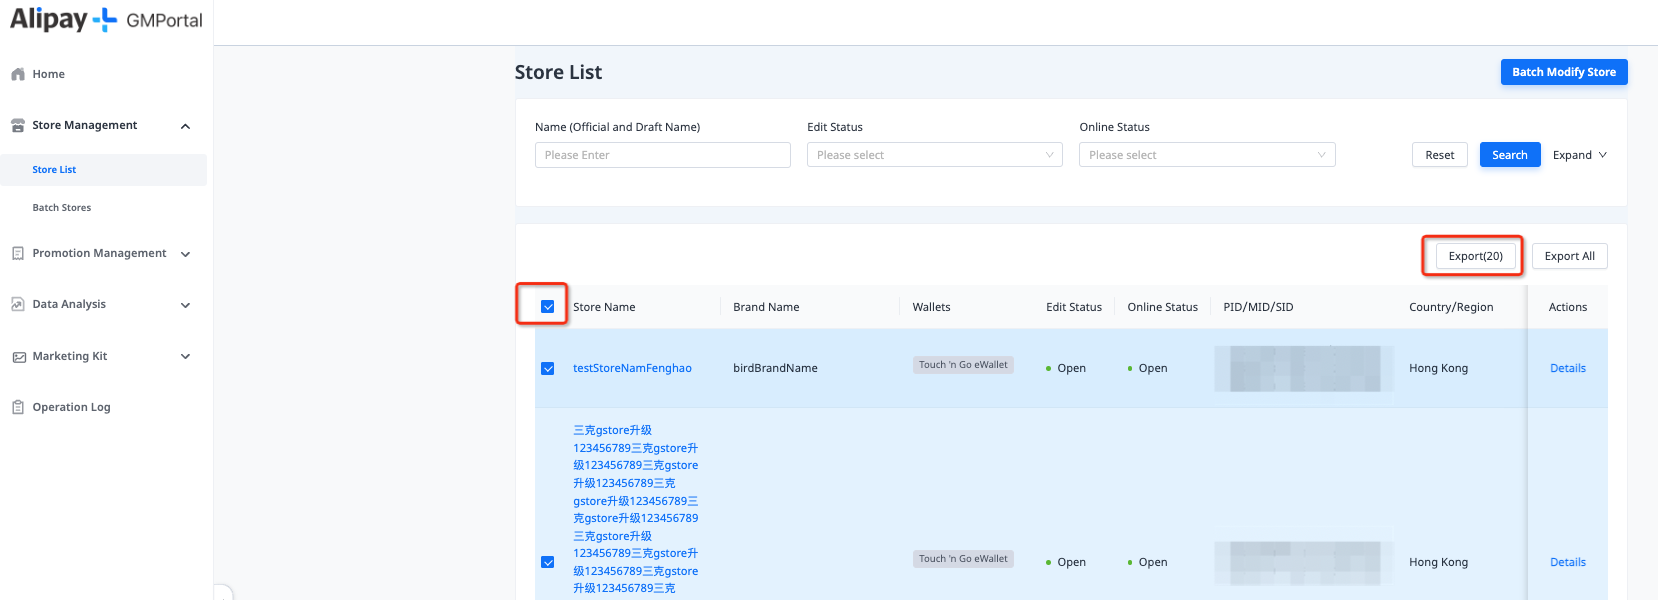Viewport: 1658px width, 600px height.
Task: Click the Home house icon
Action: point(18,74)
